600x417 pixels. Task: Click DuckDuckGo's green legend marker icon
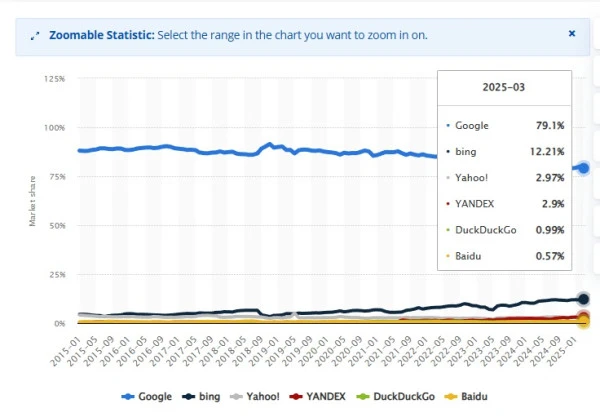pyautogui.click(x=363, y=397)
